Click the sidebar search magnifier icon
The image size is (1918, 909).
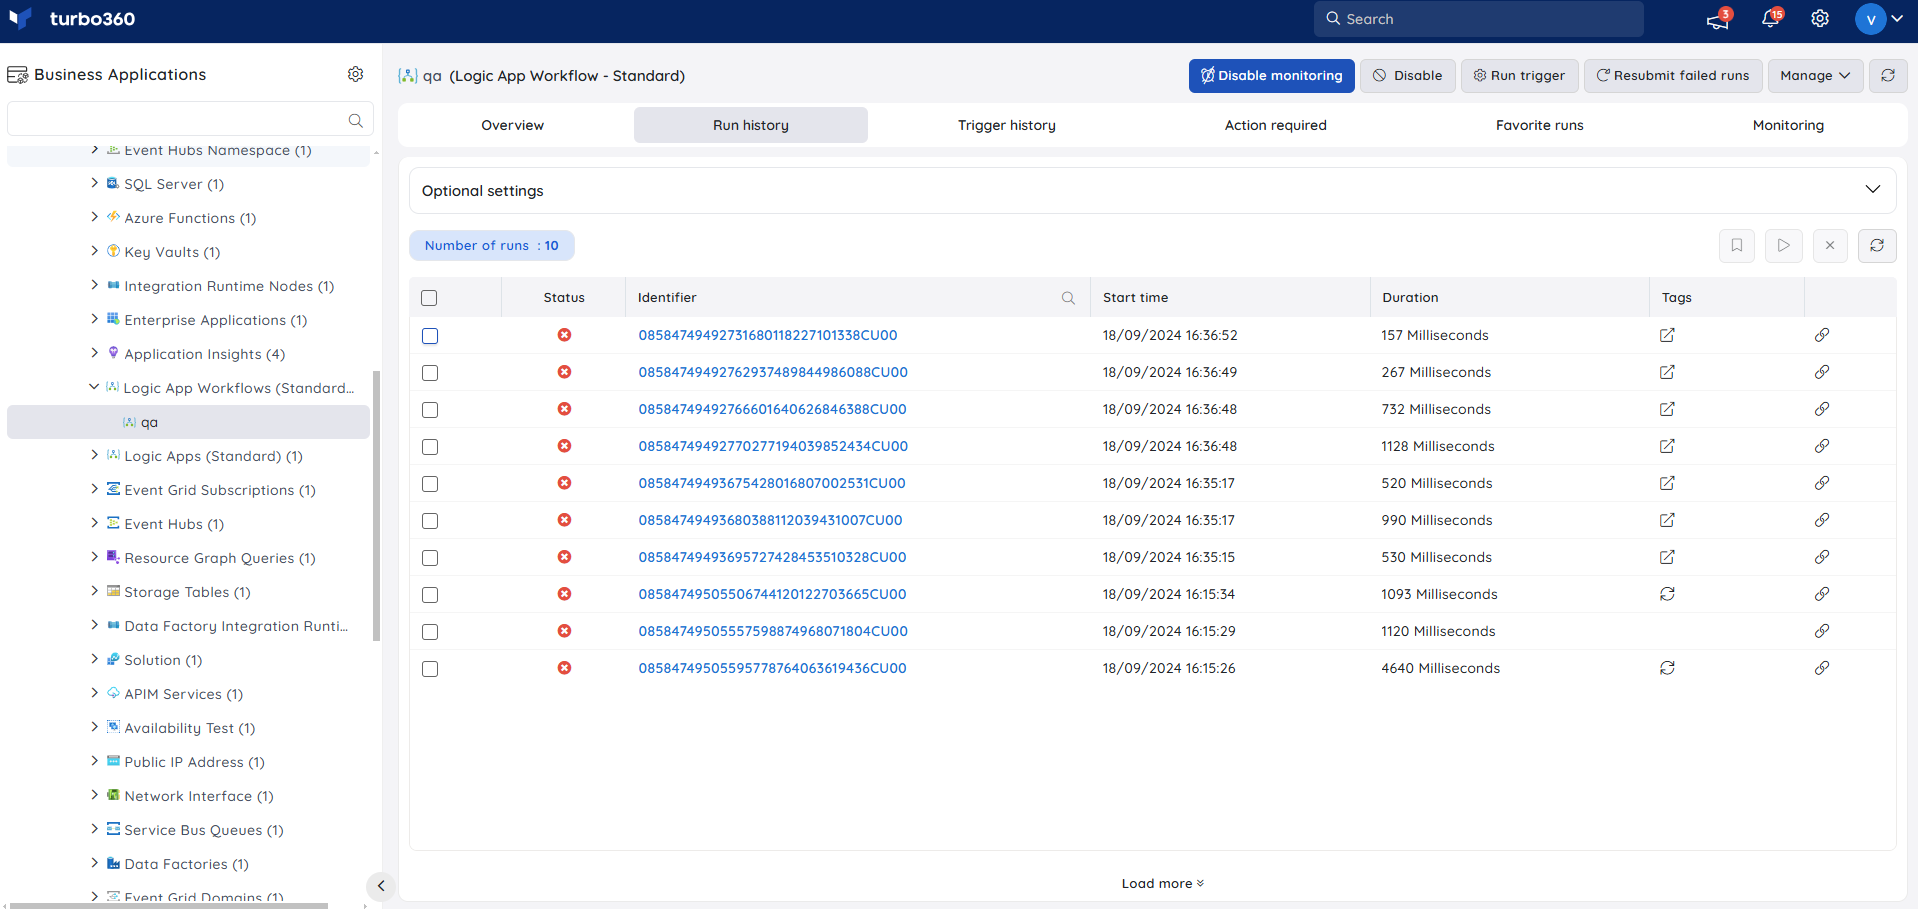(x=355, y=120)
